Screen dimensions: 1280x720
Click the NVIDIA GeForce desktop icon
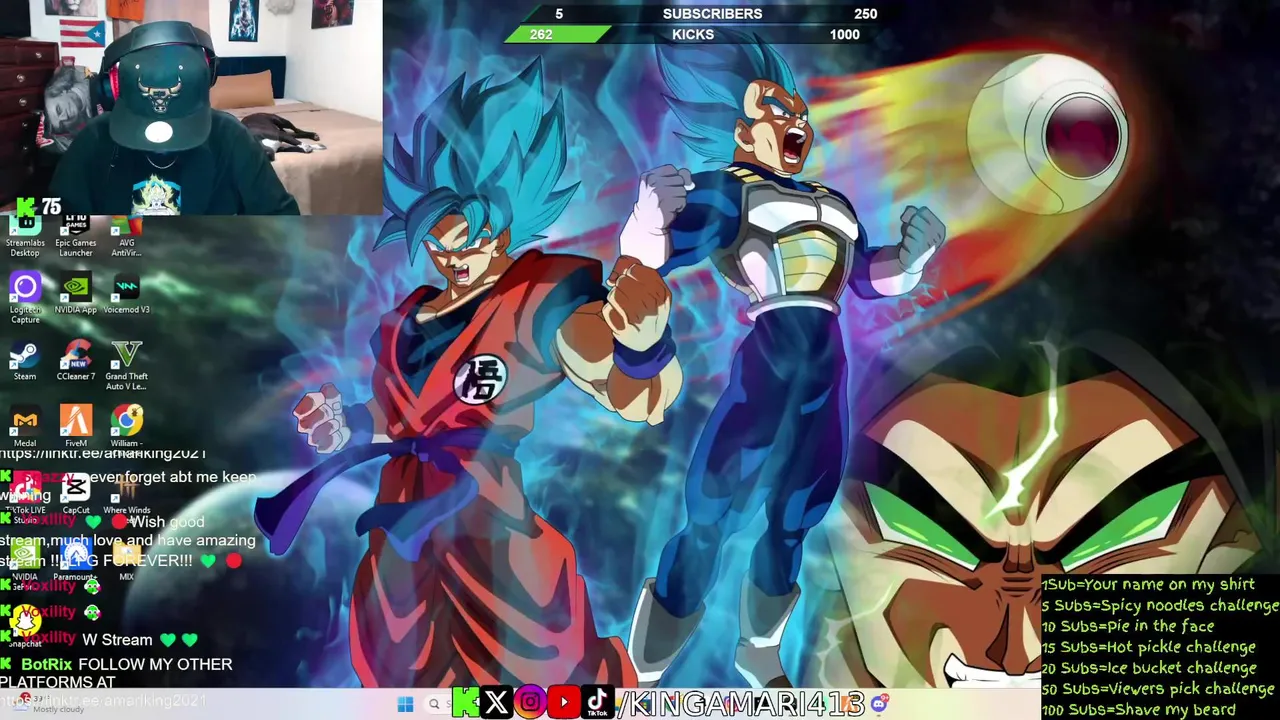tap(25, 562)
